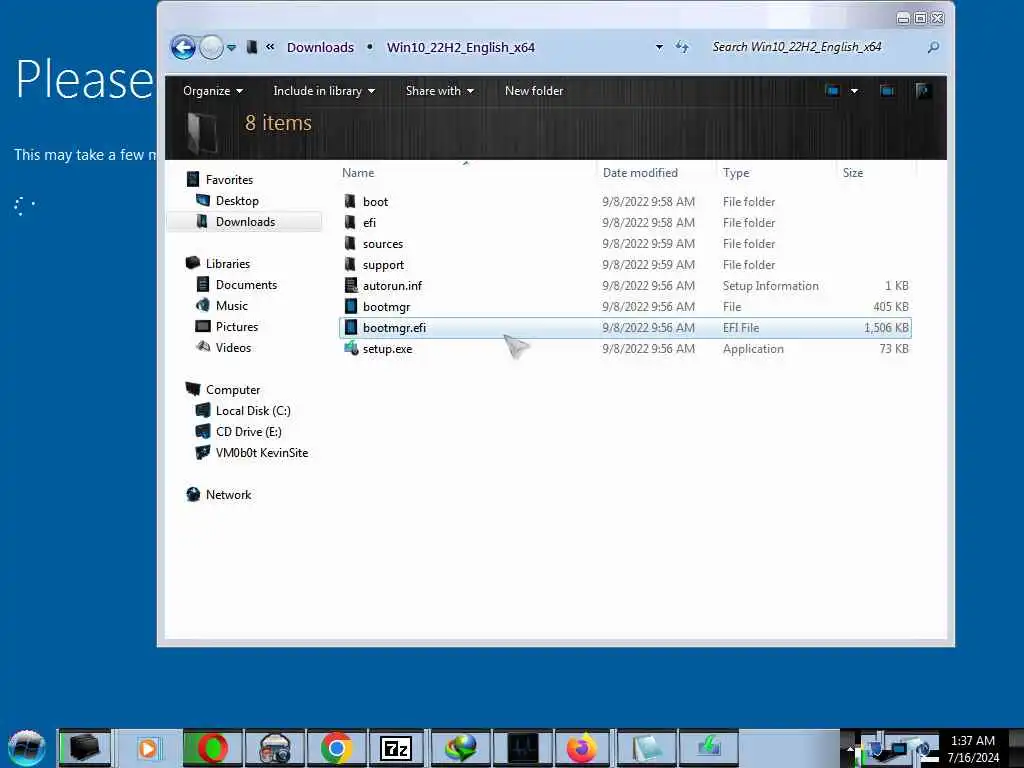This screenshot has height=768, width=1024.
Task: Select the autorun.inf file
Action: (392, 285)
